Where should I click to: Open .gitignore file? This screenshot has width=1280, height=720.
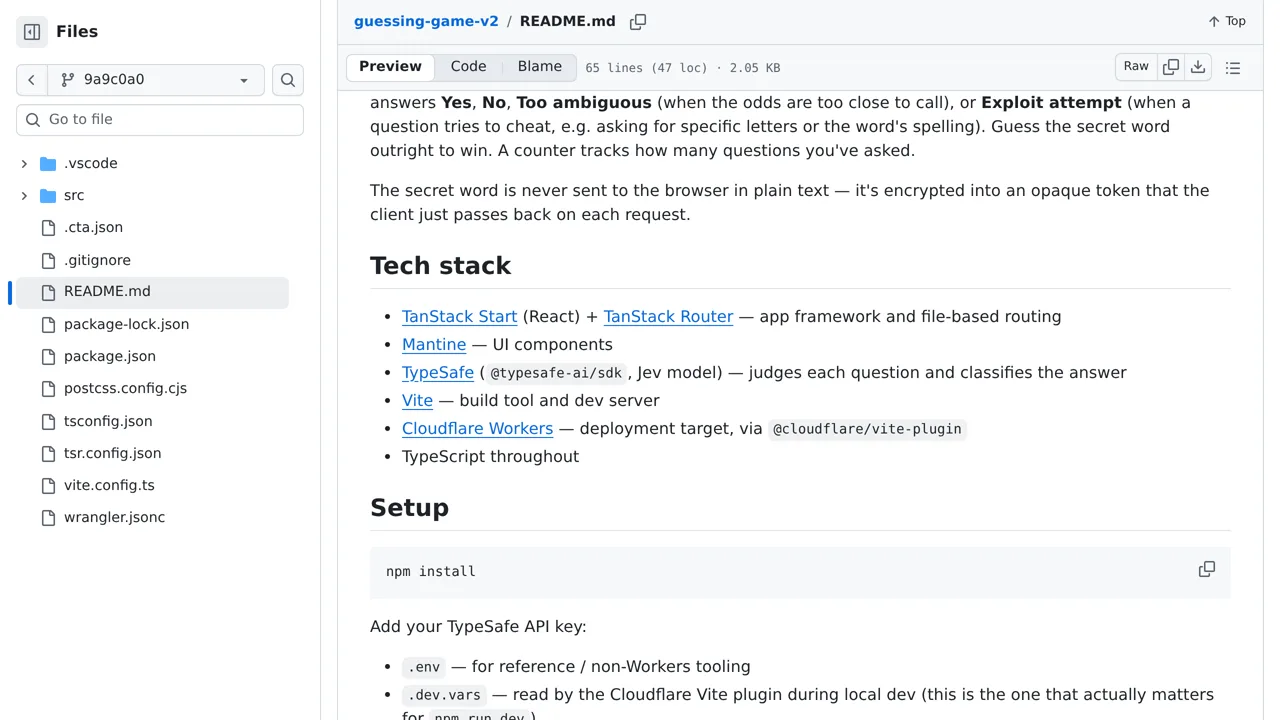click(x=97, y=260)
